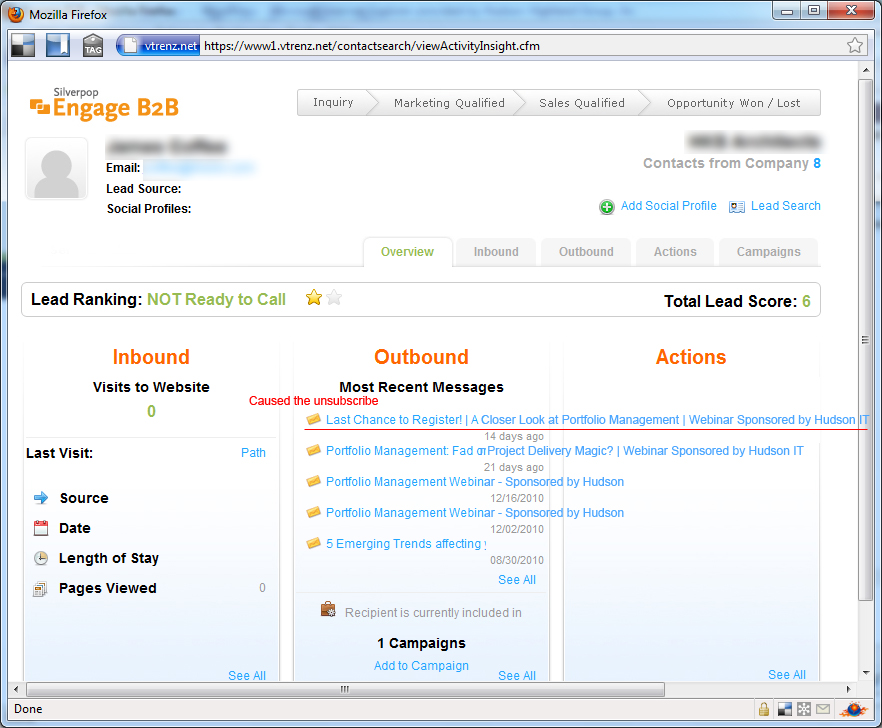
Task: Select the Marketing Qualified stage
Action: [x=449, y=103]
